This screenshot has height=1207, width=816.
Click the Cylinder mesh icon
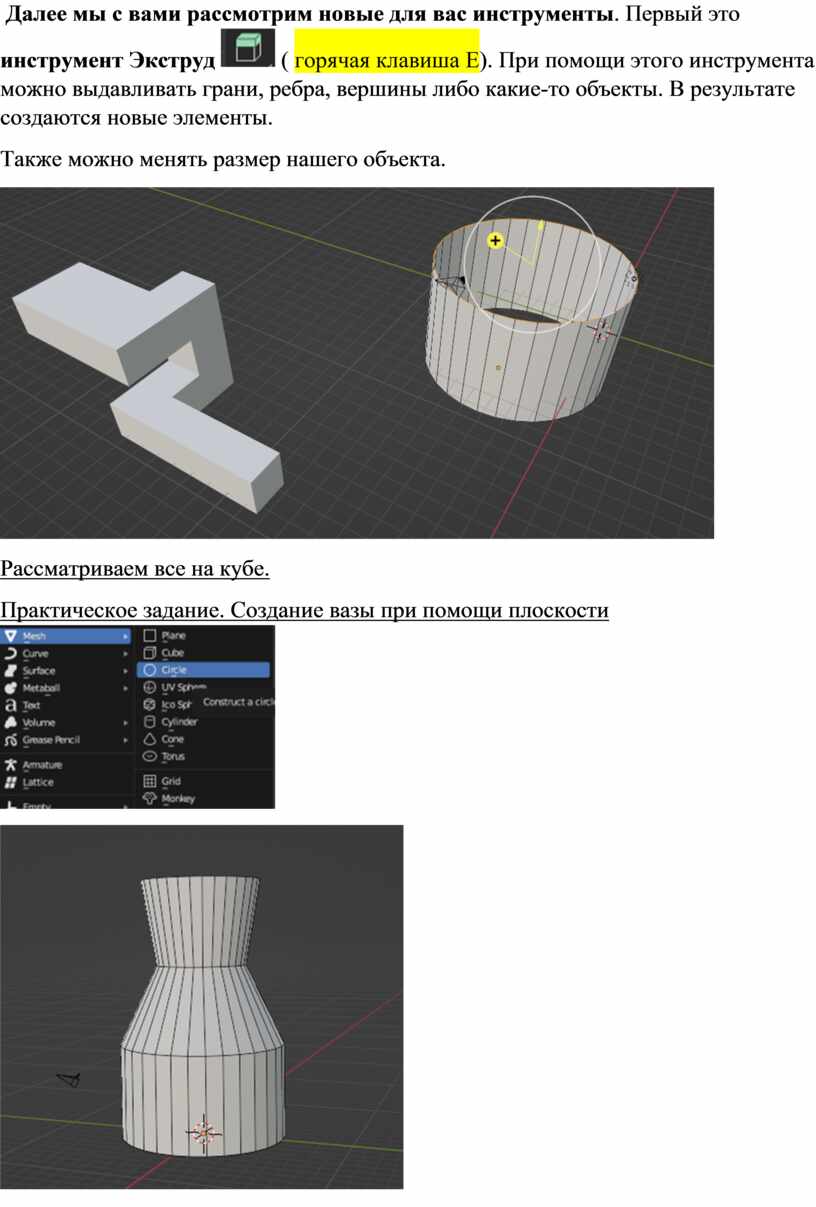(149, 721)
